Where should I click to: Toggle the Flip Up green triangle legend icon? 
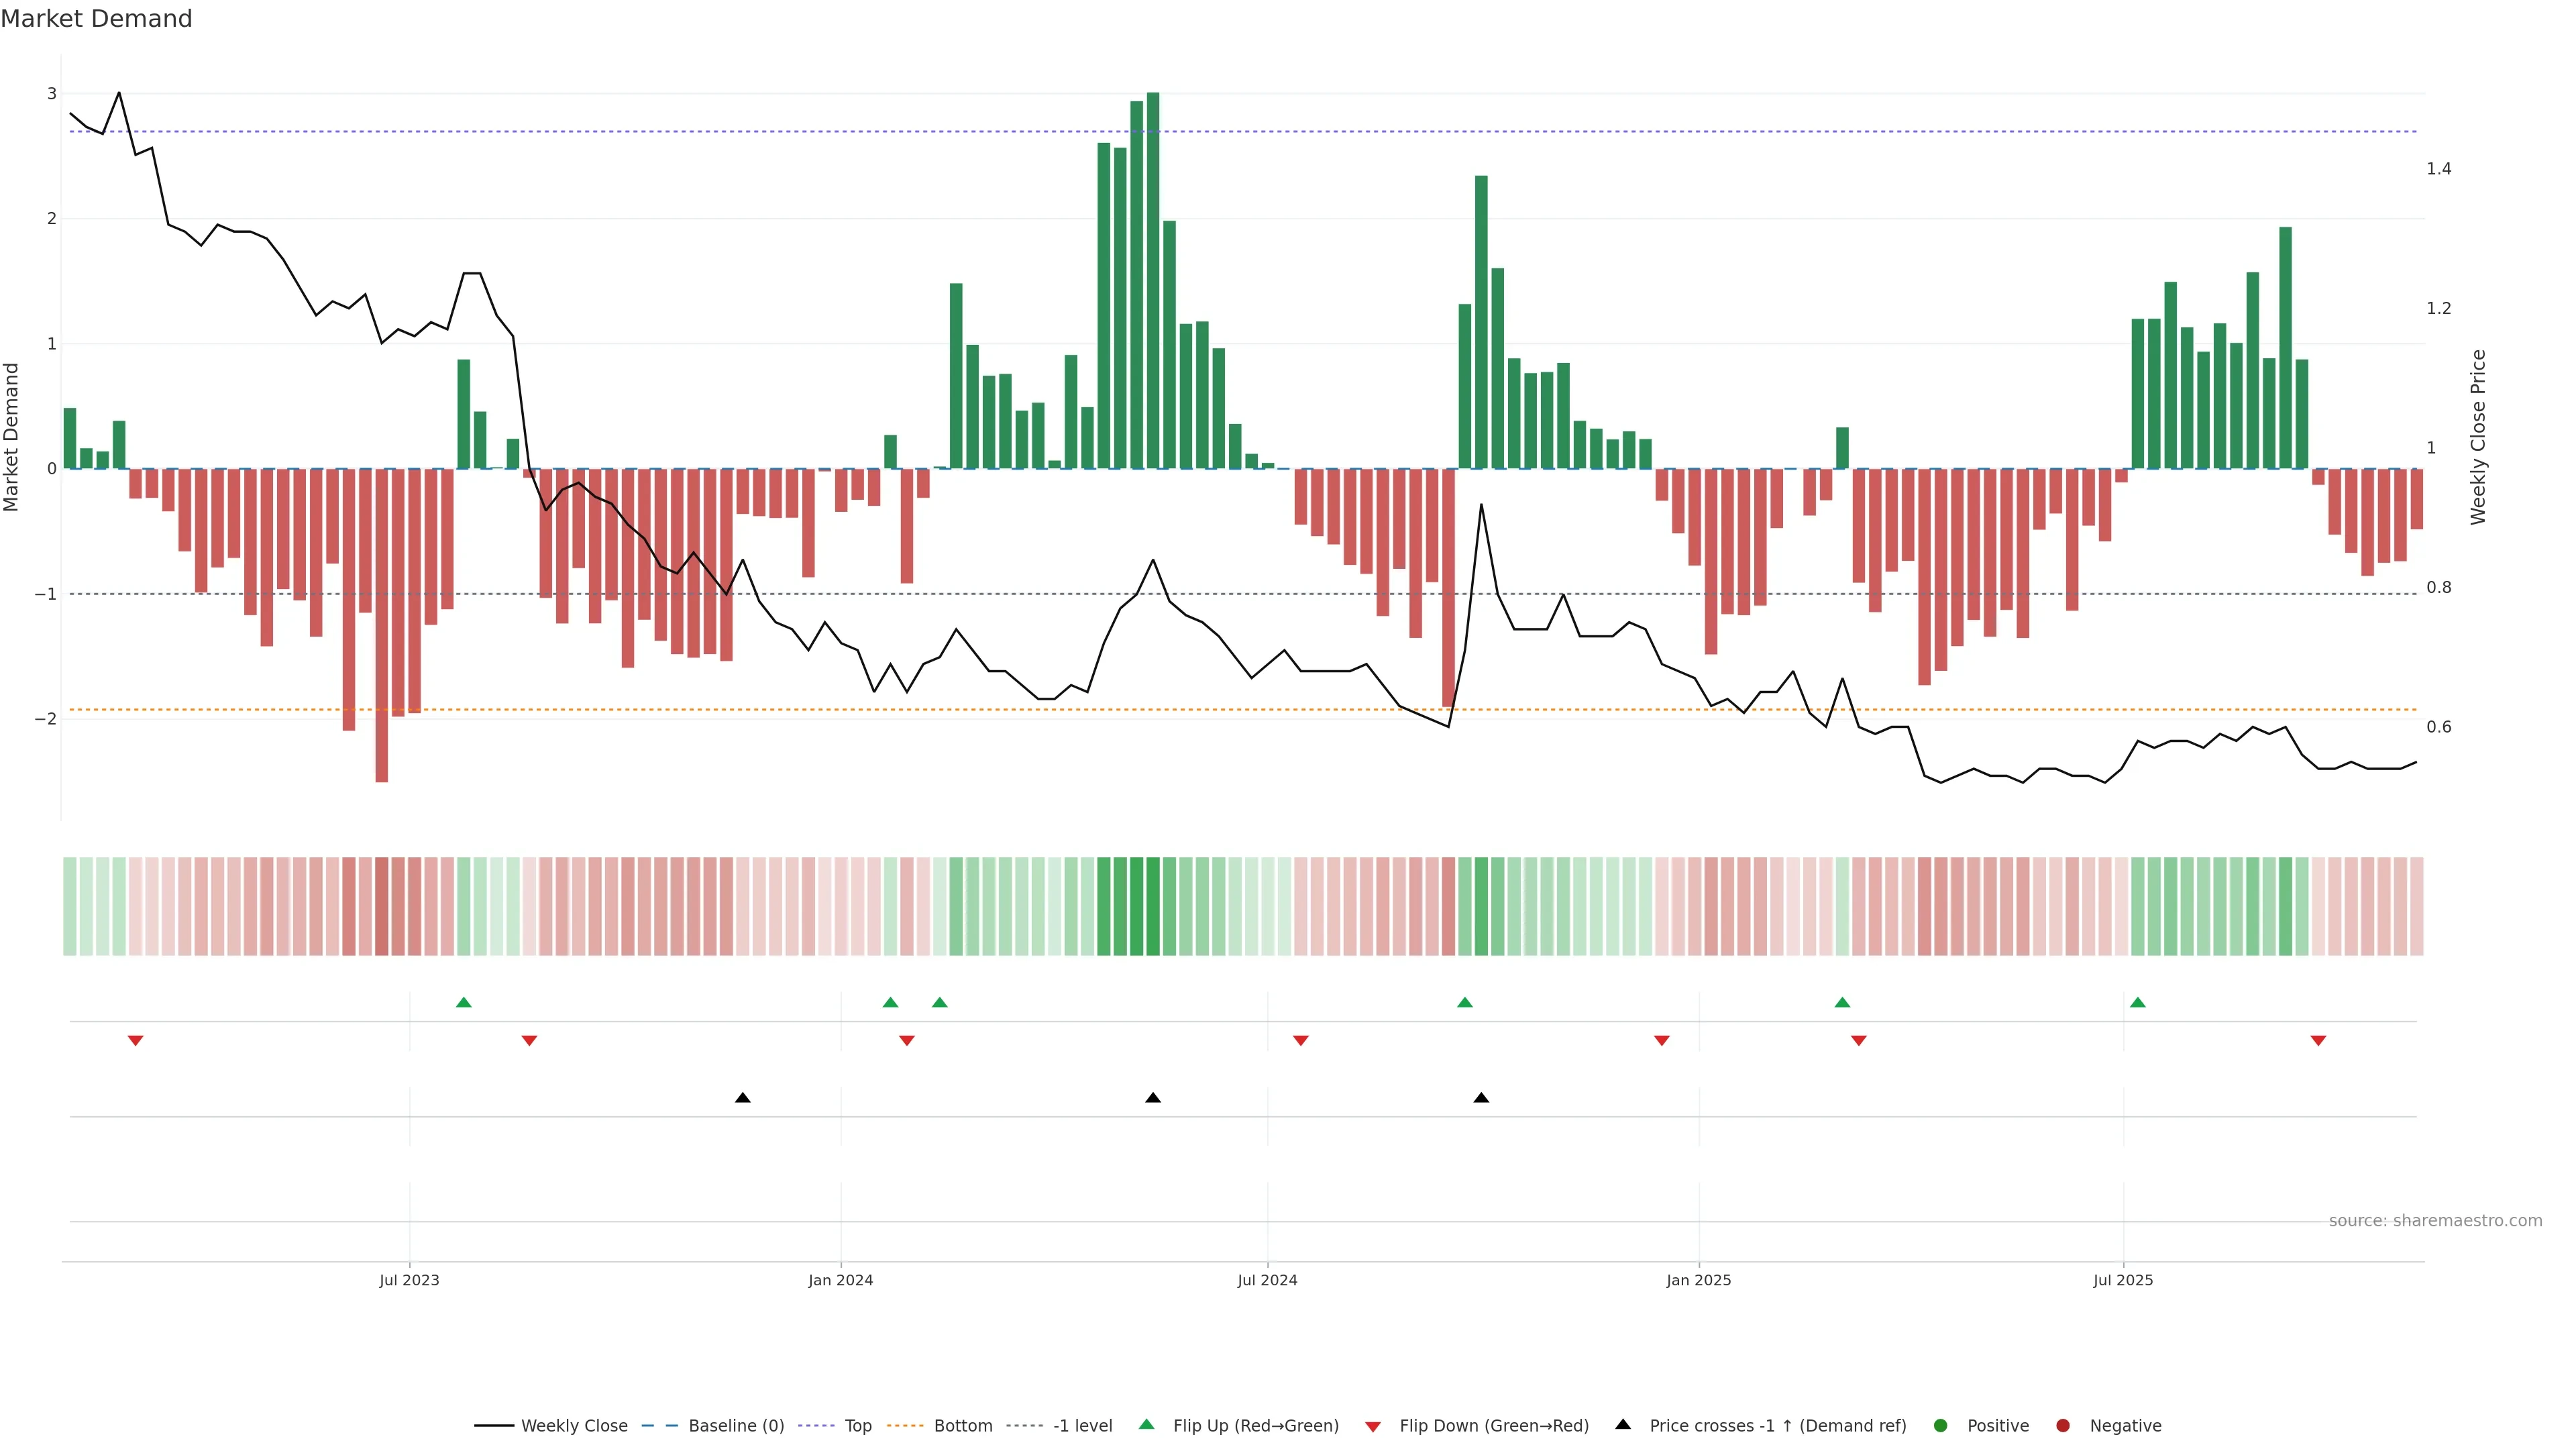pos(1146,1424)
